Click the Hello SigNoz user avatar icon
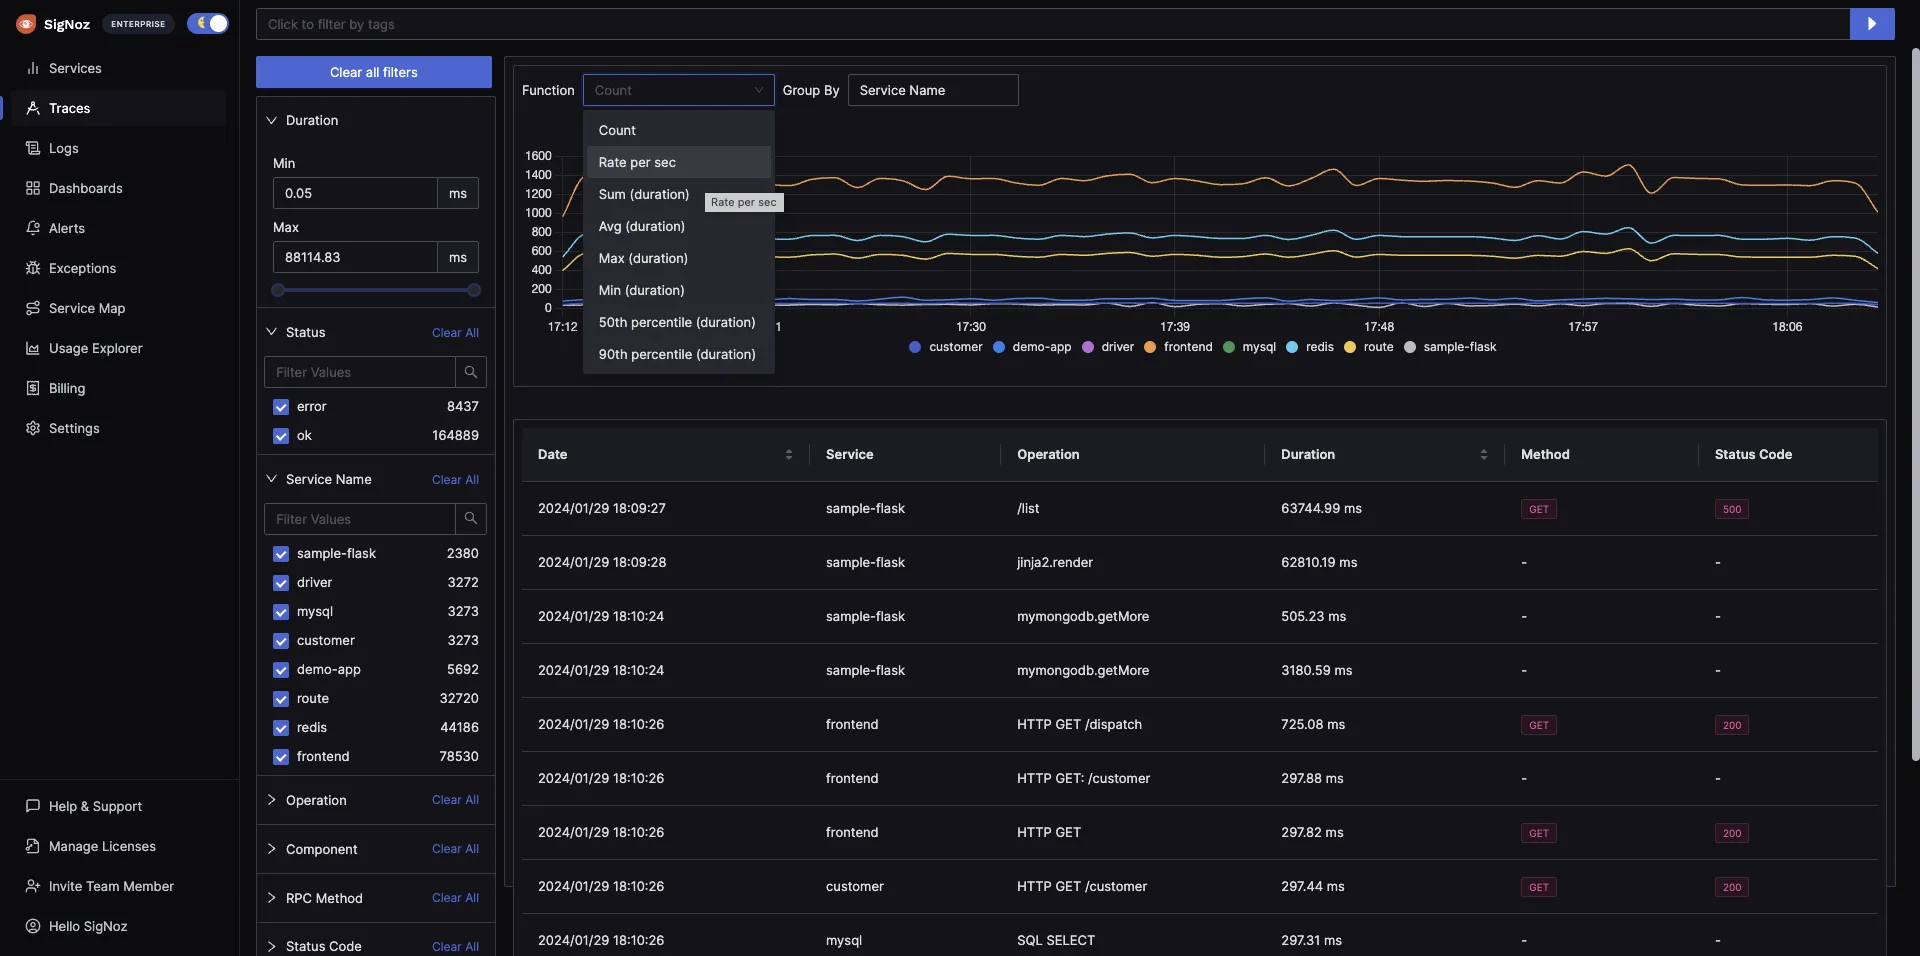Viewport: 1920px width, 956px height. (33, 926)
